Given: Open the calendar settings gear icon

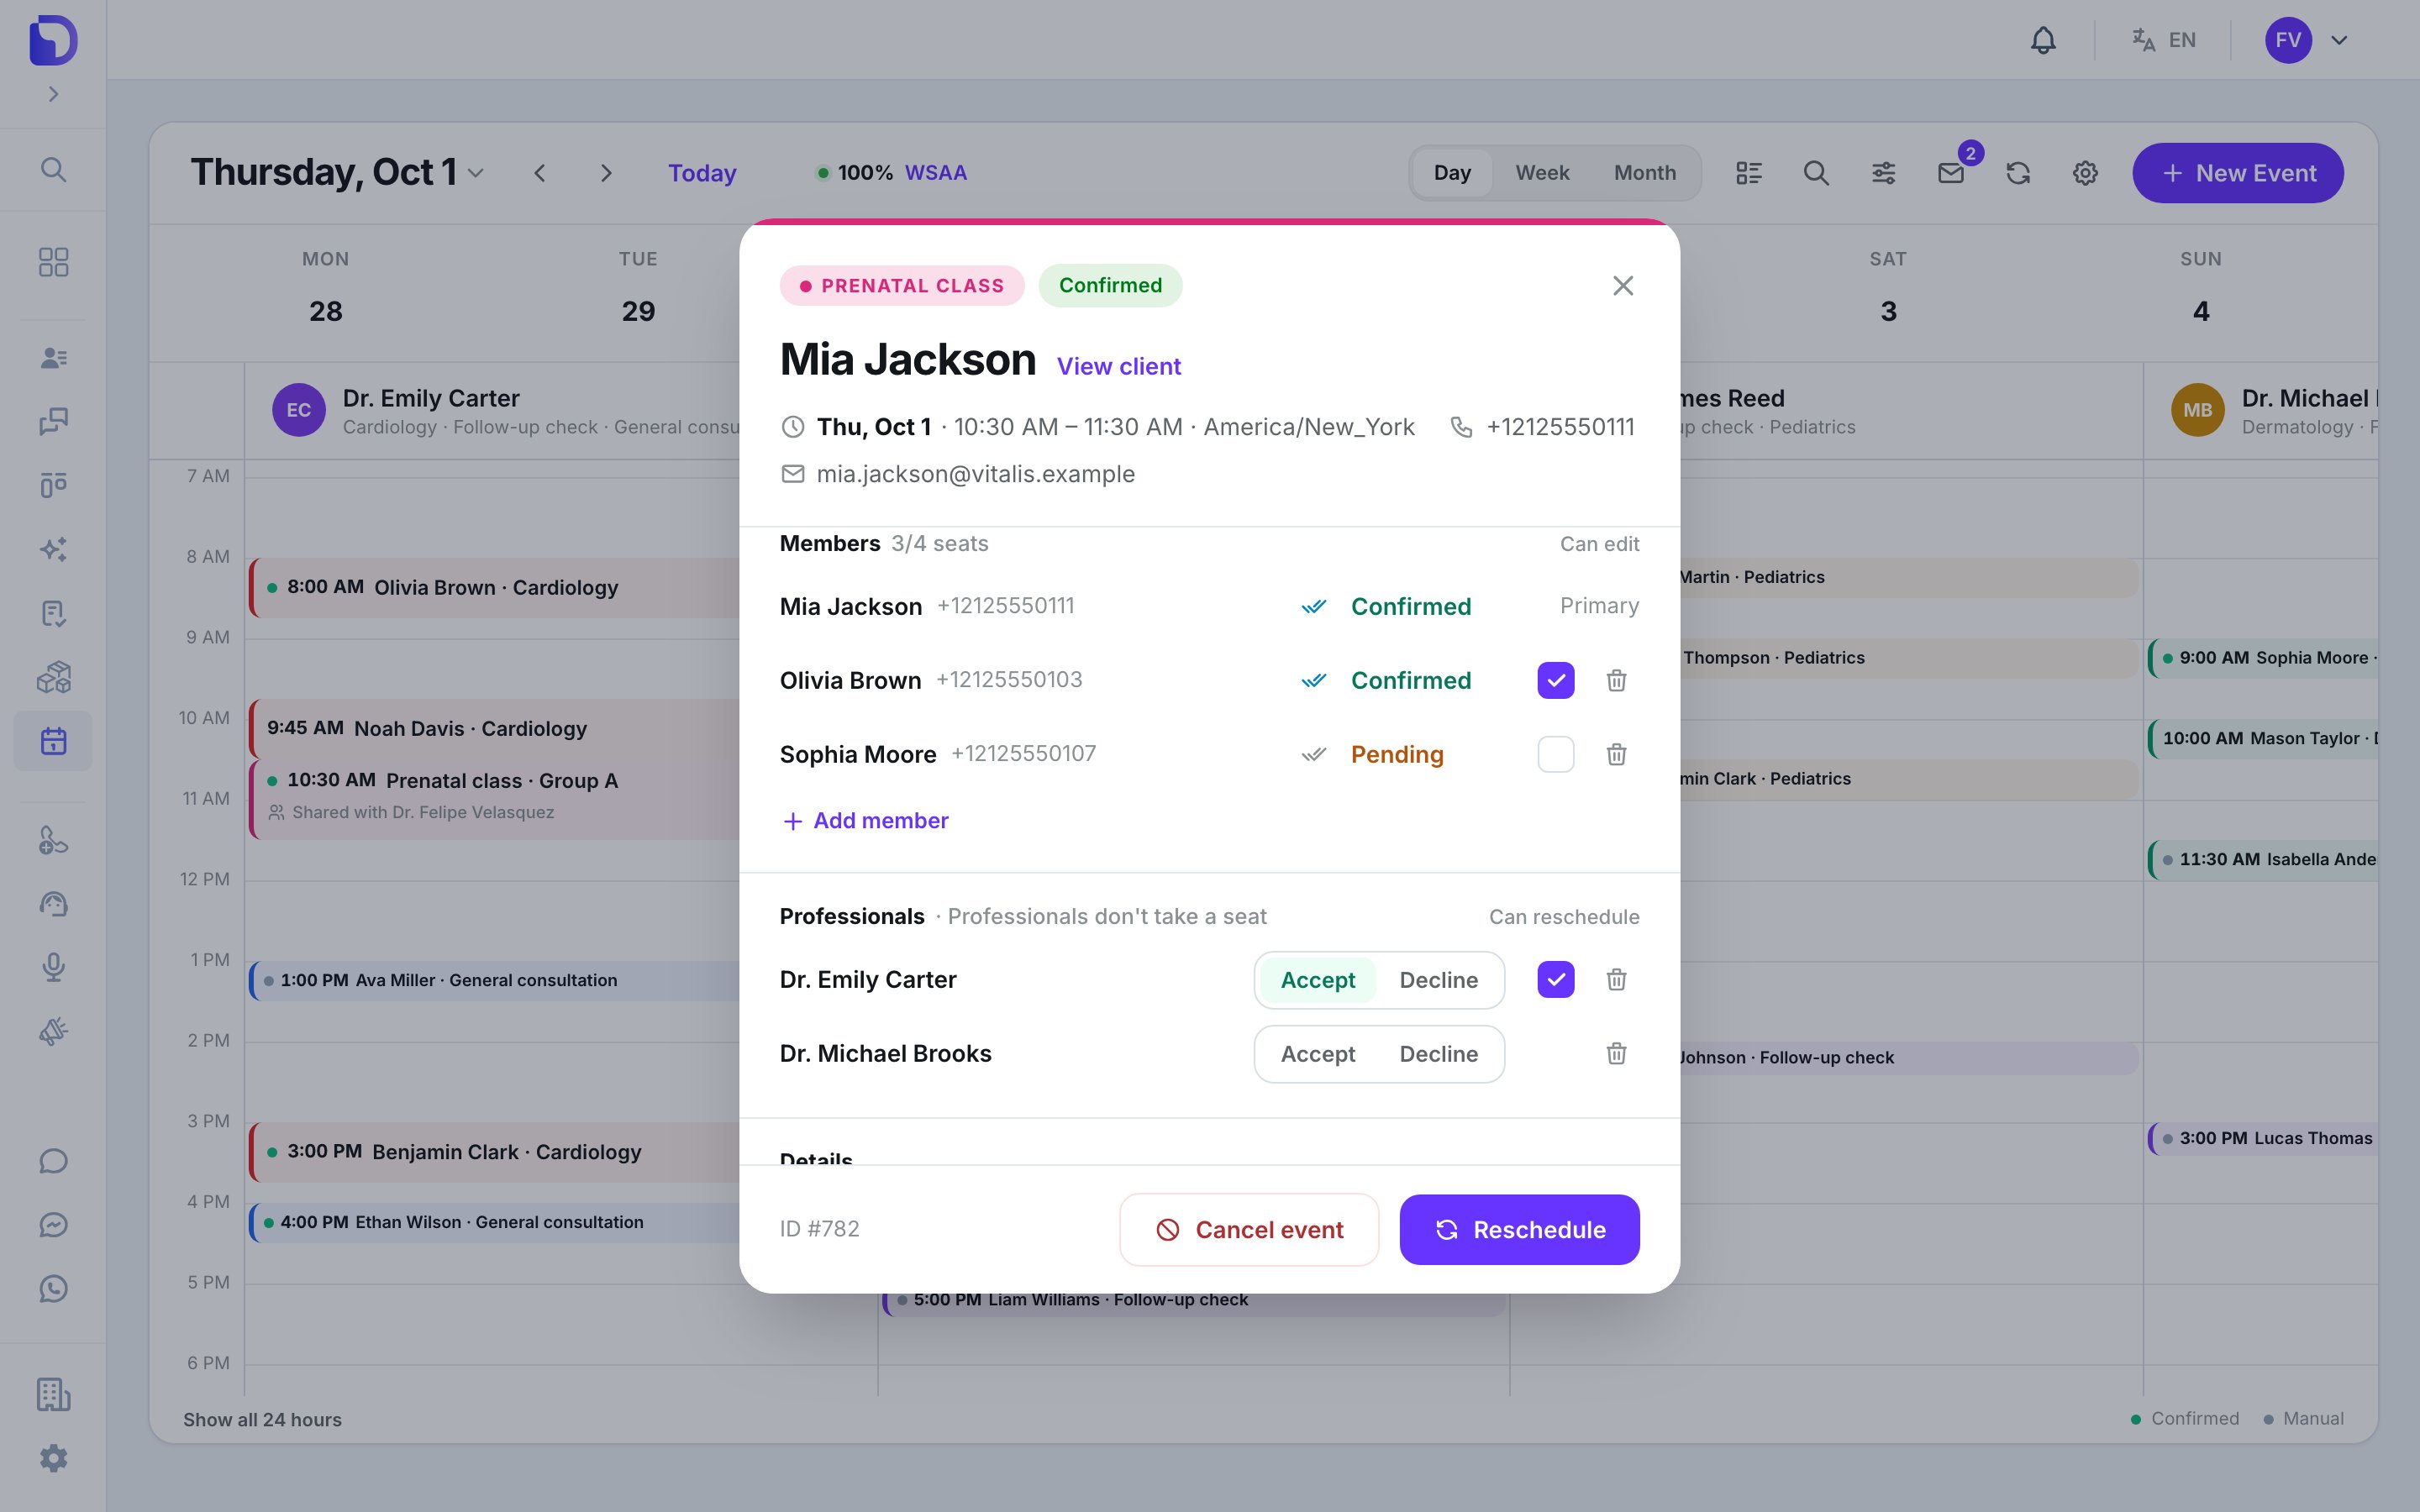Looking at the screenshot, I should click(2085, 173).
